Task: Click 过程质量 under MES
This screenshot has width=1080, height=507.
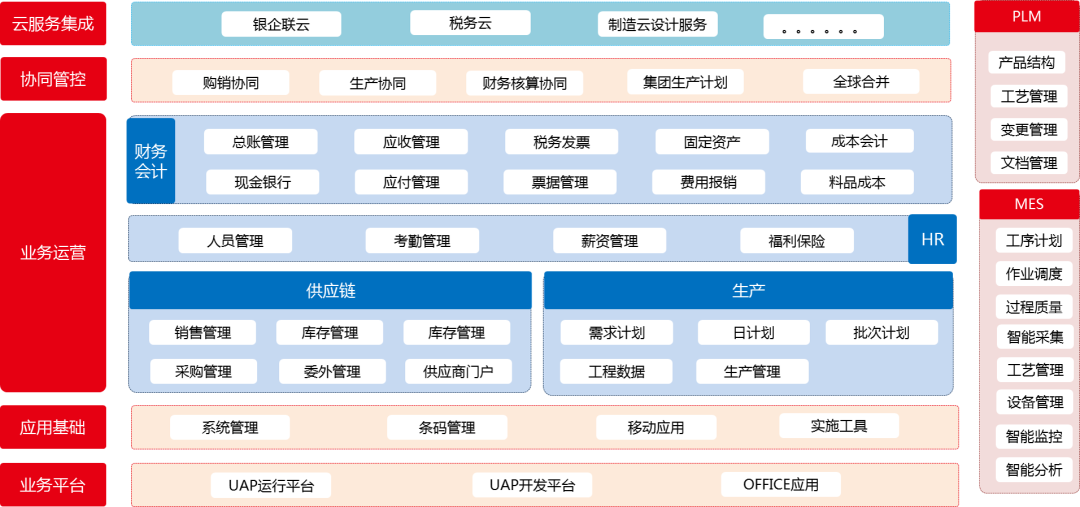Action: point(1034,307)
